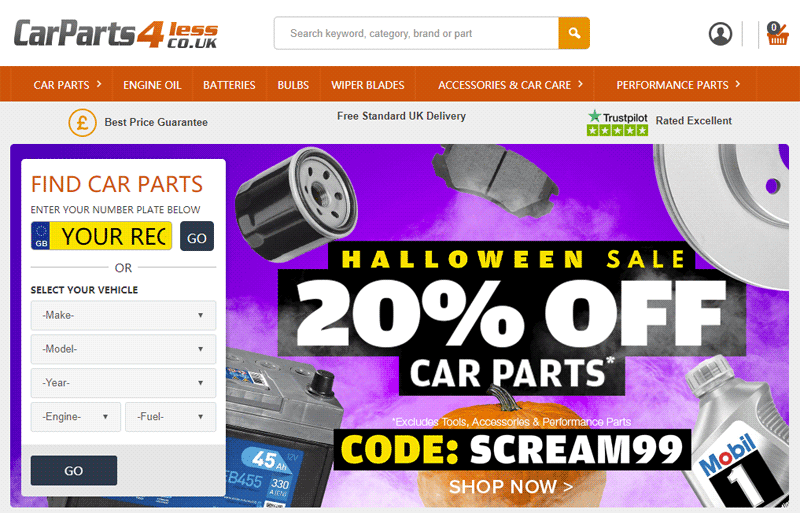The image size is (800, 513).
Task: Click the pound sign Best Price icon
Action: [83, 123]
